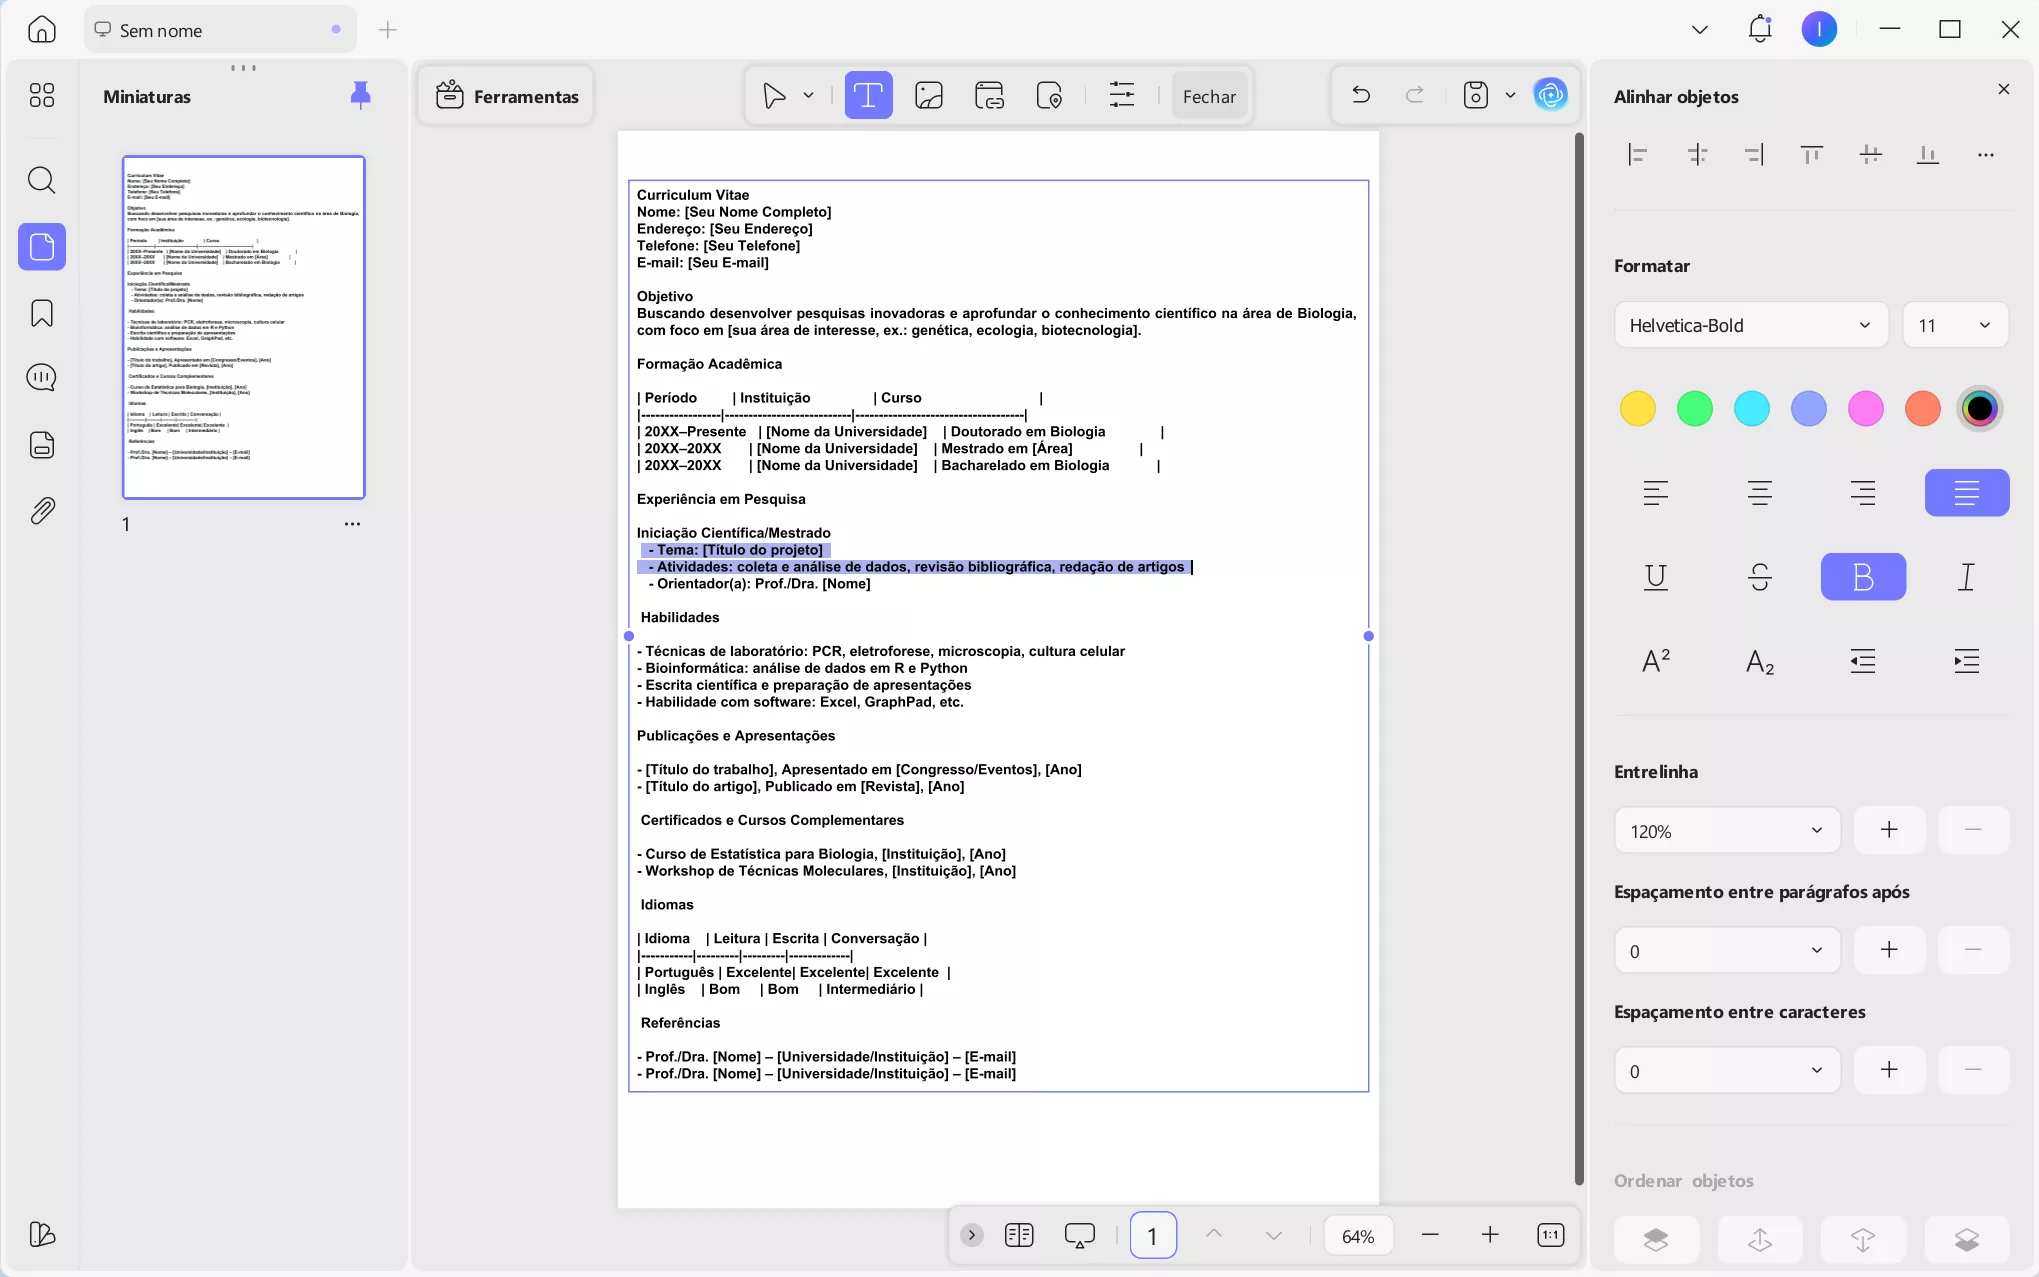Open the AI assistant icon
The width and height of the screenshot is (2039, 1277).
(1550, 95)
